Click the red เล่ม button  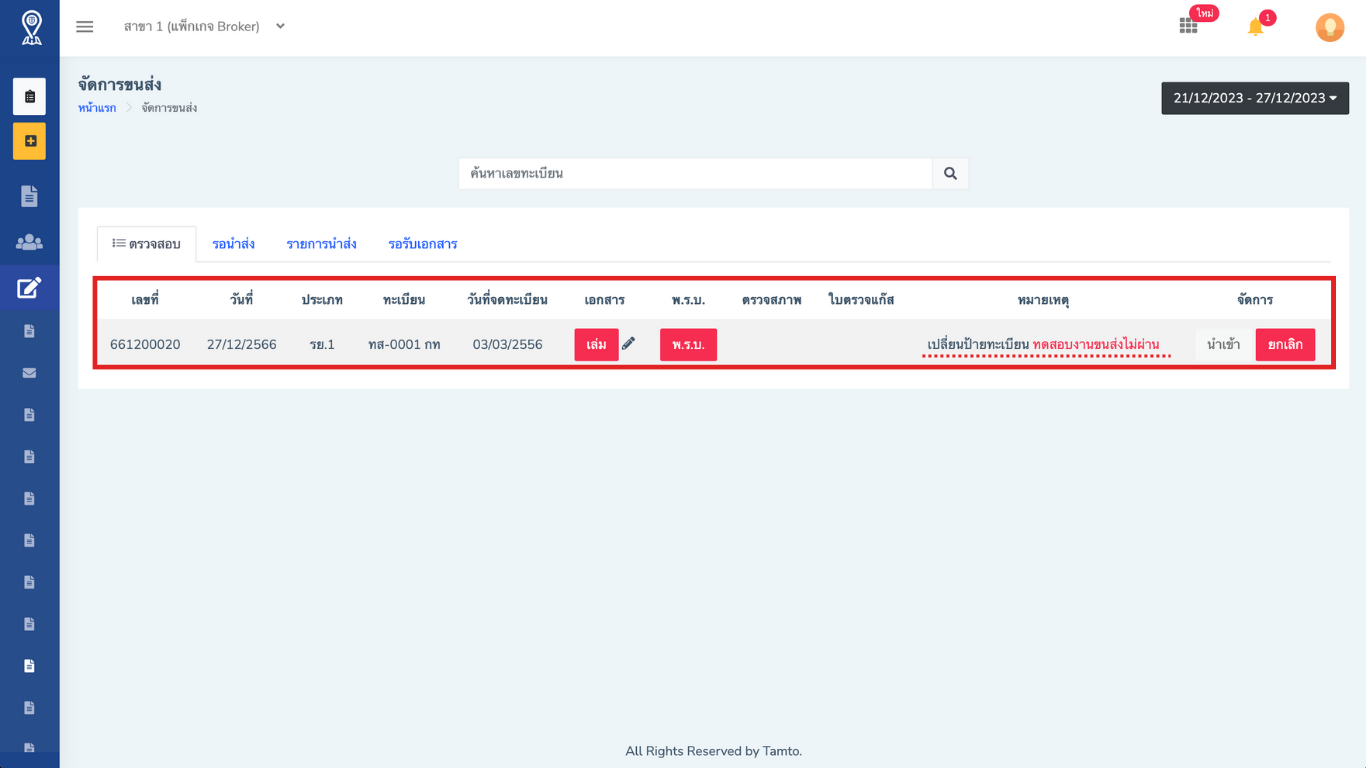[x=596, y=345]
